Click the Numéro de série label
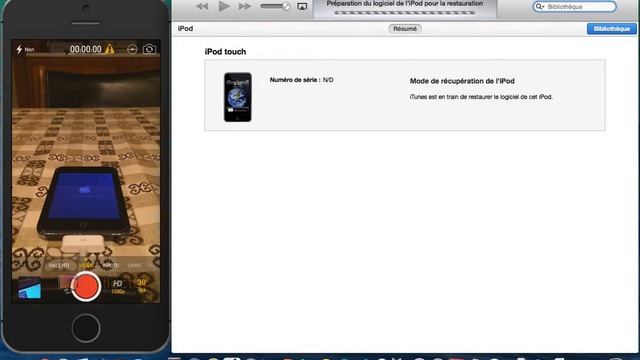 click(x=295, y=80)
